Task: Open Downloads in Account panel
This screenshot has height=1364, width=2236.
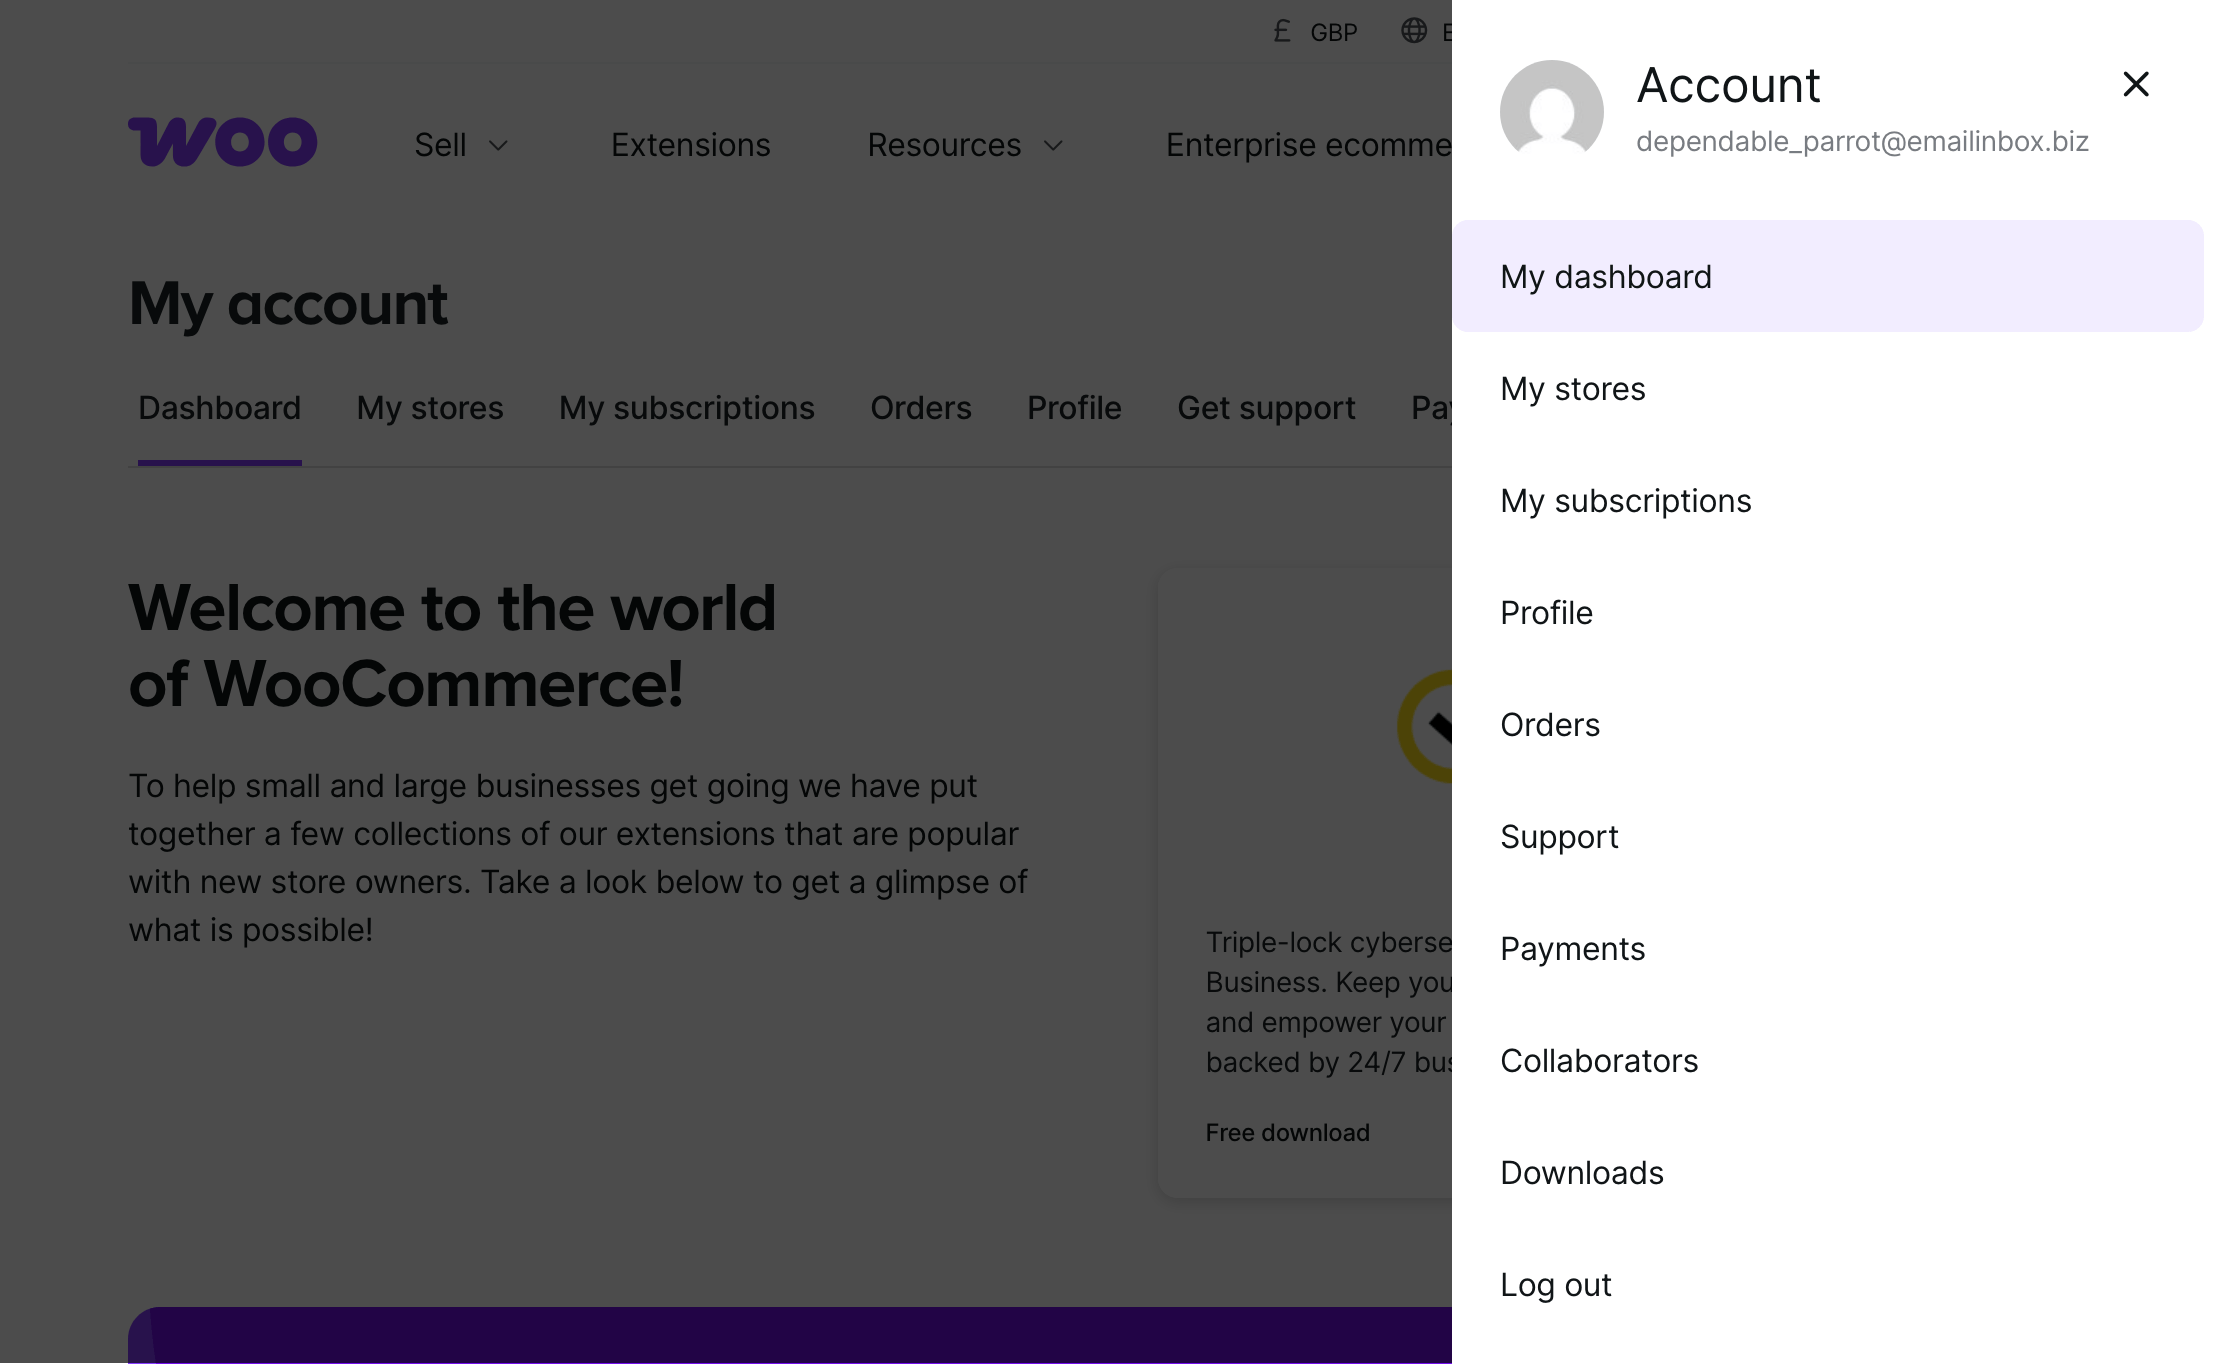Action: coord(1581,1173)
